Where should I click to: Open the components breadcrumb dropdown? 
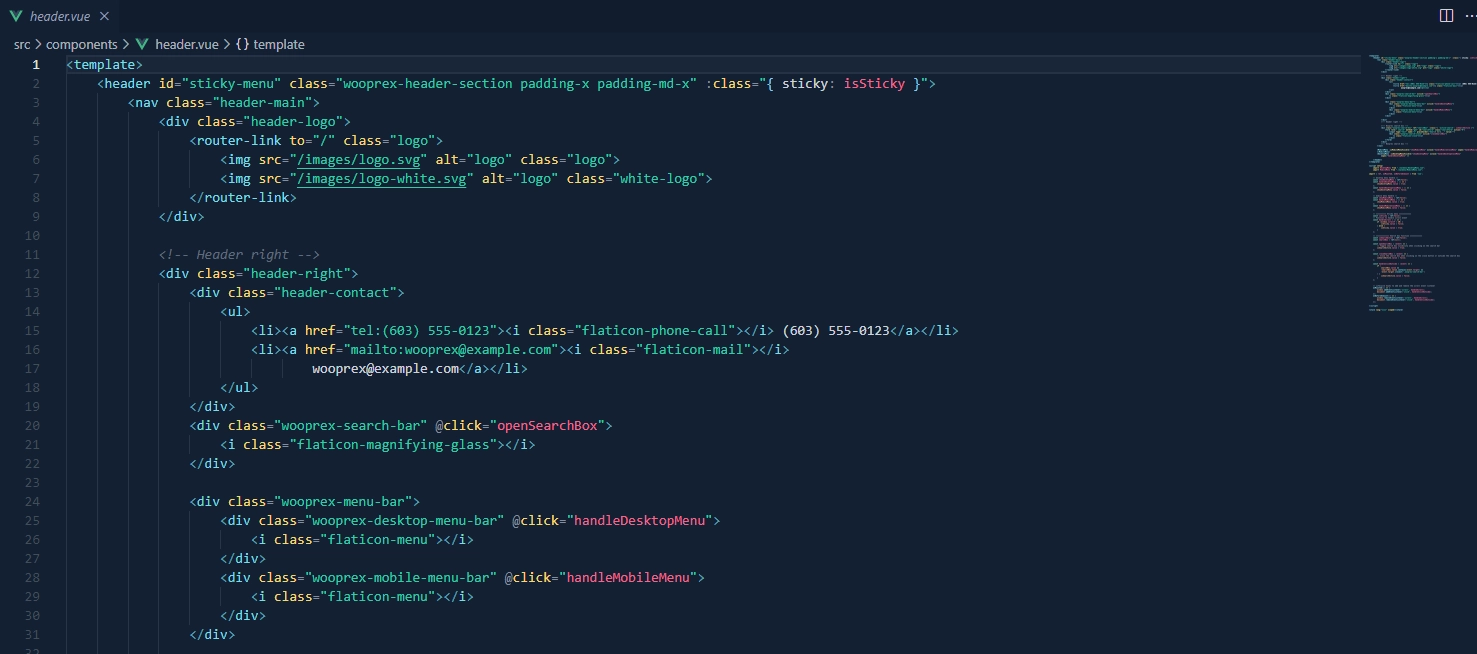point(83,44)
